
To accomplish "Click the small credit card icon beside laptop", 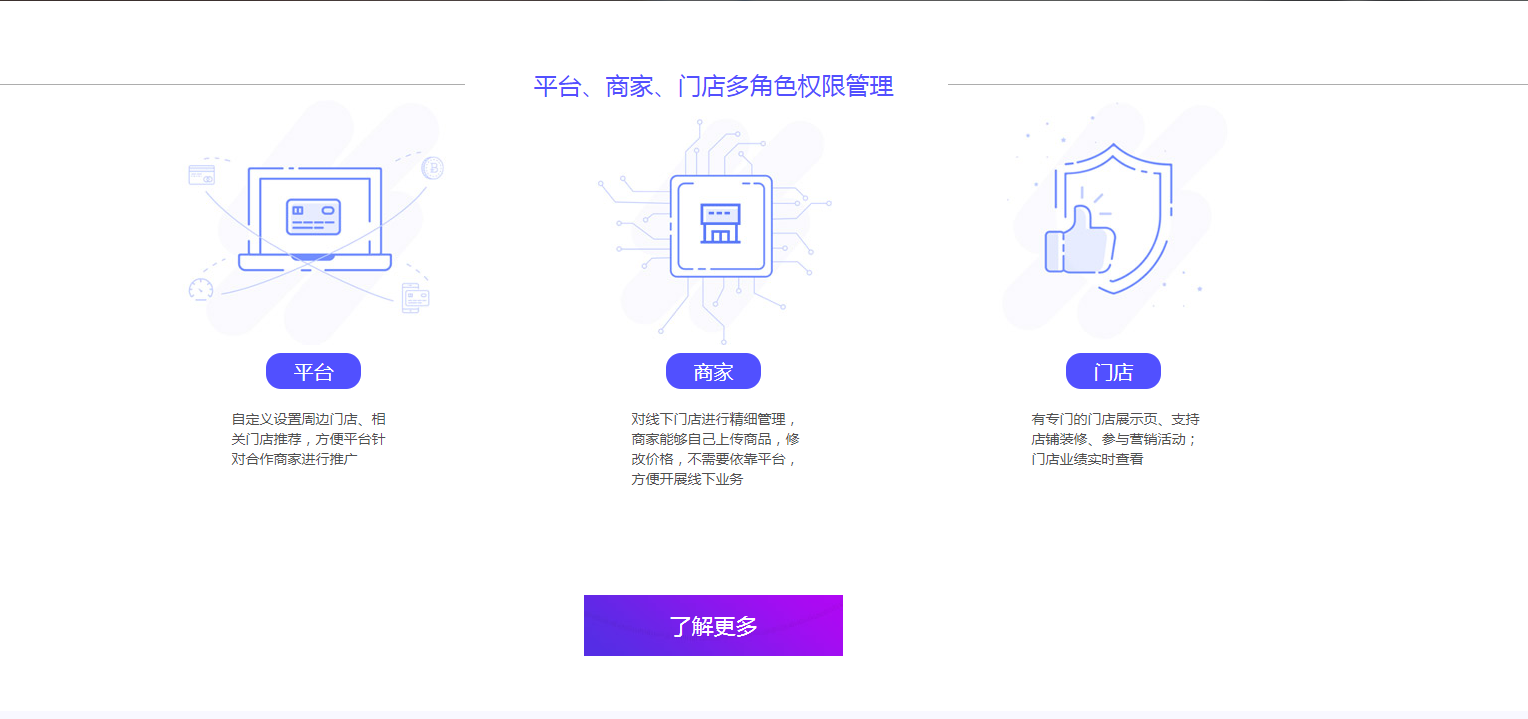I will coord(202,175).
